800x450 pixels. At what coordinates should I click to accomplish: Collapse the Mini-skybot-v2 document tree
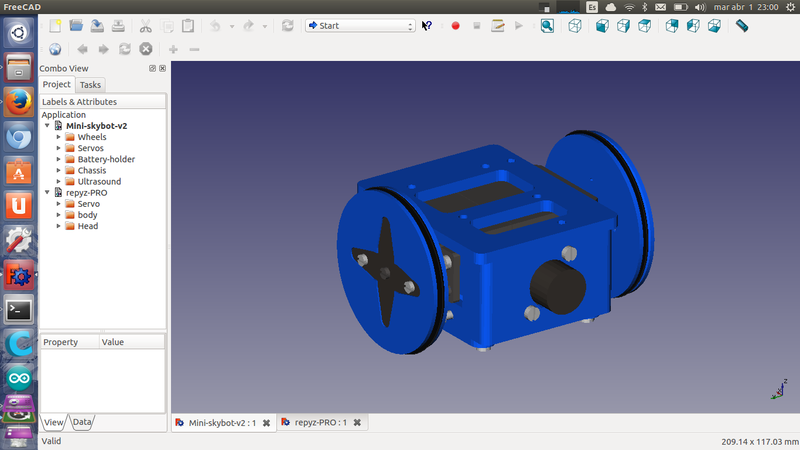[47, 126]
